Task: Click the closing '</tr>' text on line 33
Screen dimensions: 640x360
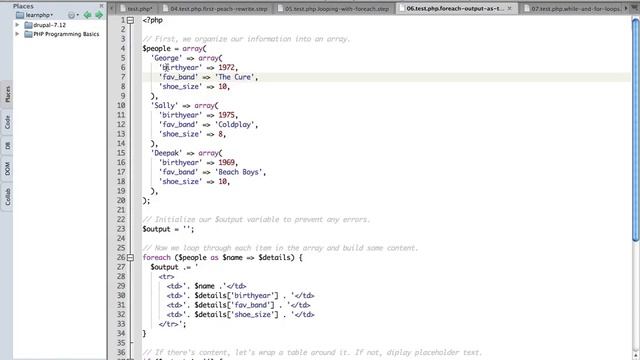Action: (169, 324)
